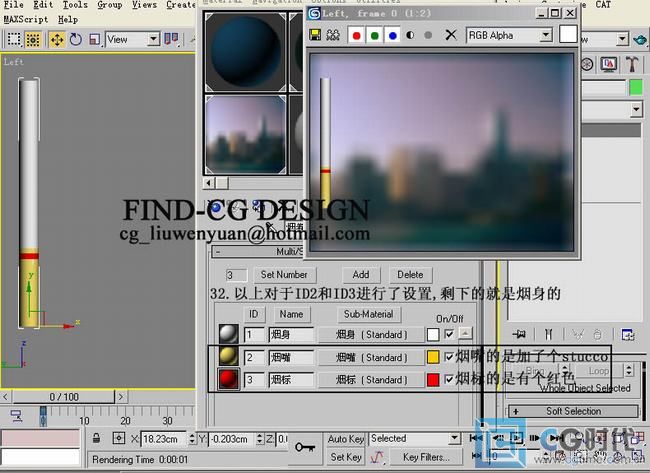Collapse the Multi/Sub-Object rollout header
This screenshot has height=473, width=650.
(x=257, y=252)
